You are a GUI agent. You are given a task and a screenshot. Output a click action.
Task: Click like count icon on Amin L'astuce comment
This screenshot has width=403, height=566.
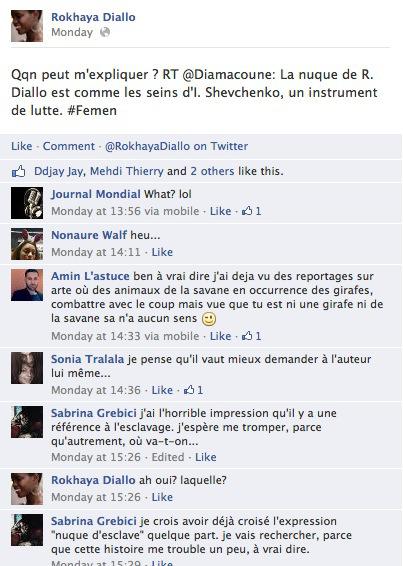click(x=247, y=336)
